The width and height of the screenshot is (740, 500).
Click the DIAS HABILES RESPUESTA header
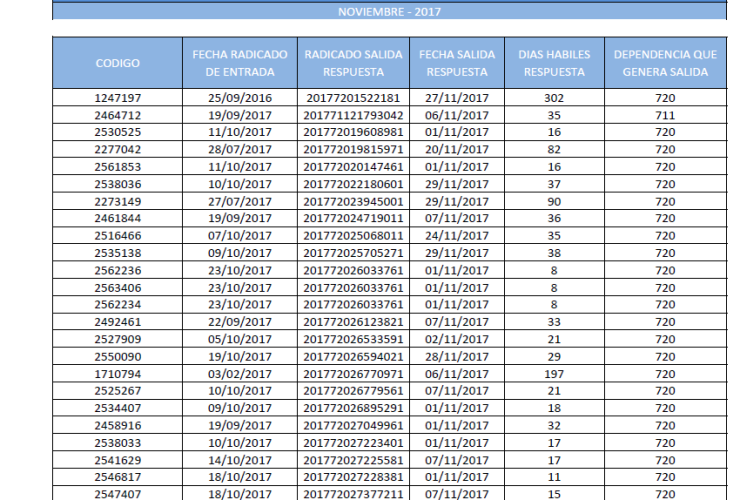click(554, 63)
